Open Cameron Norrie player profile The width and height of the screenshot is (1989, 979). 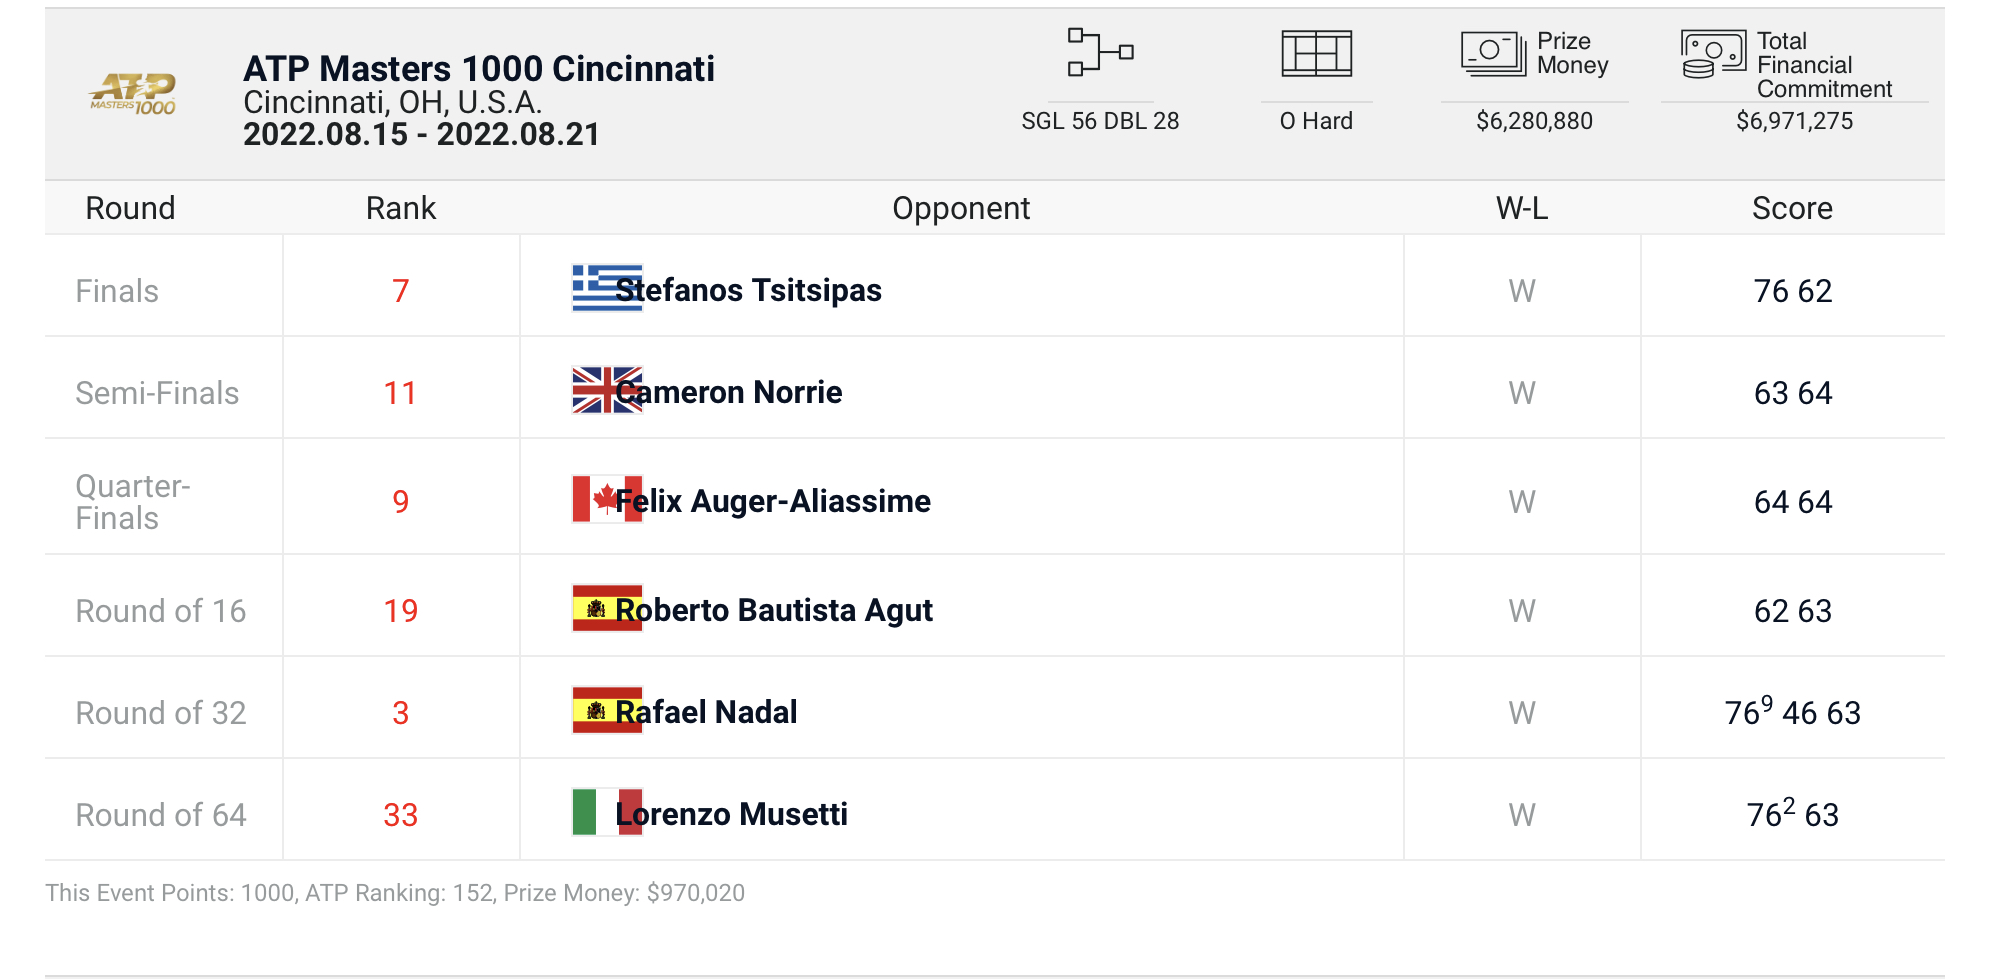point(729,392)
